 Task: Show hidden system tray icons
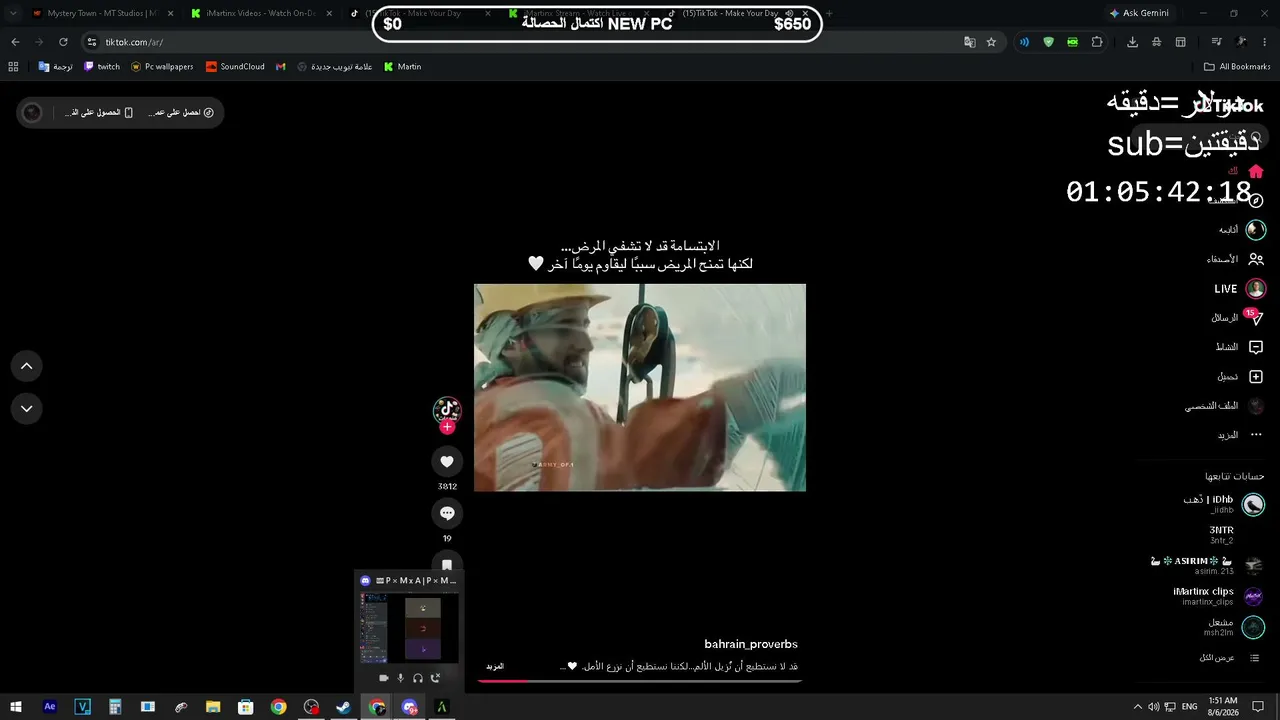click(x=1138, y=707)
